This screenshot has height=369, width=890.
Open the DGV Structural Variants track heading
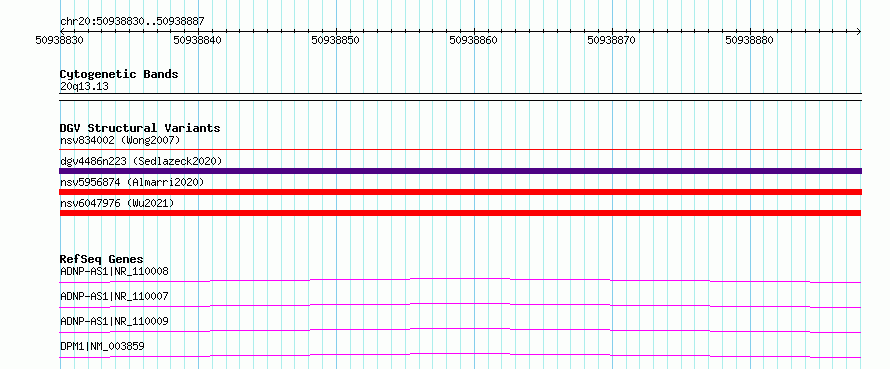140,128
